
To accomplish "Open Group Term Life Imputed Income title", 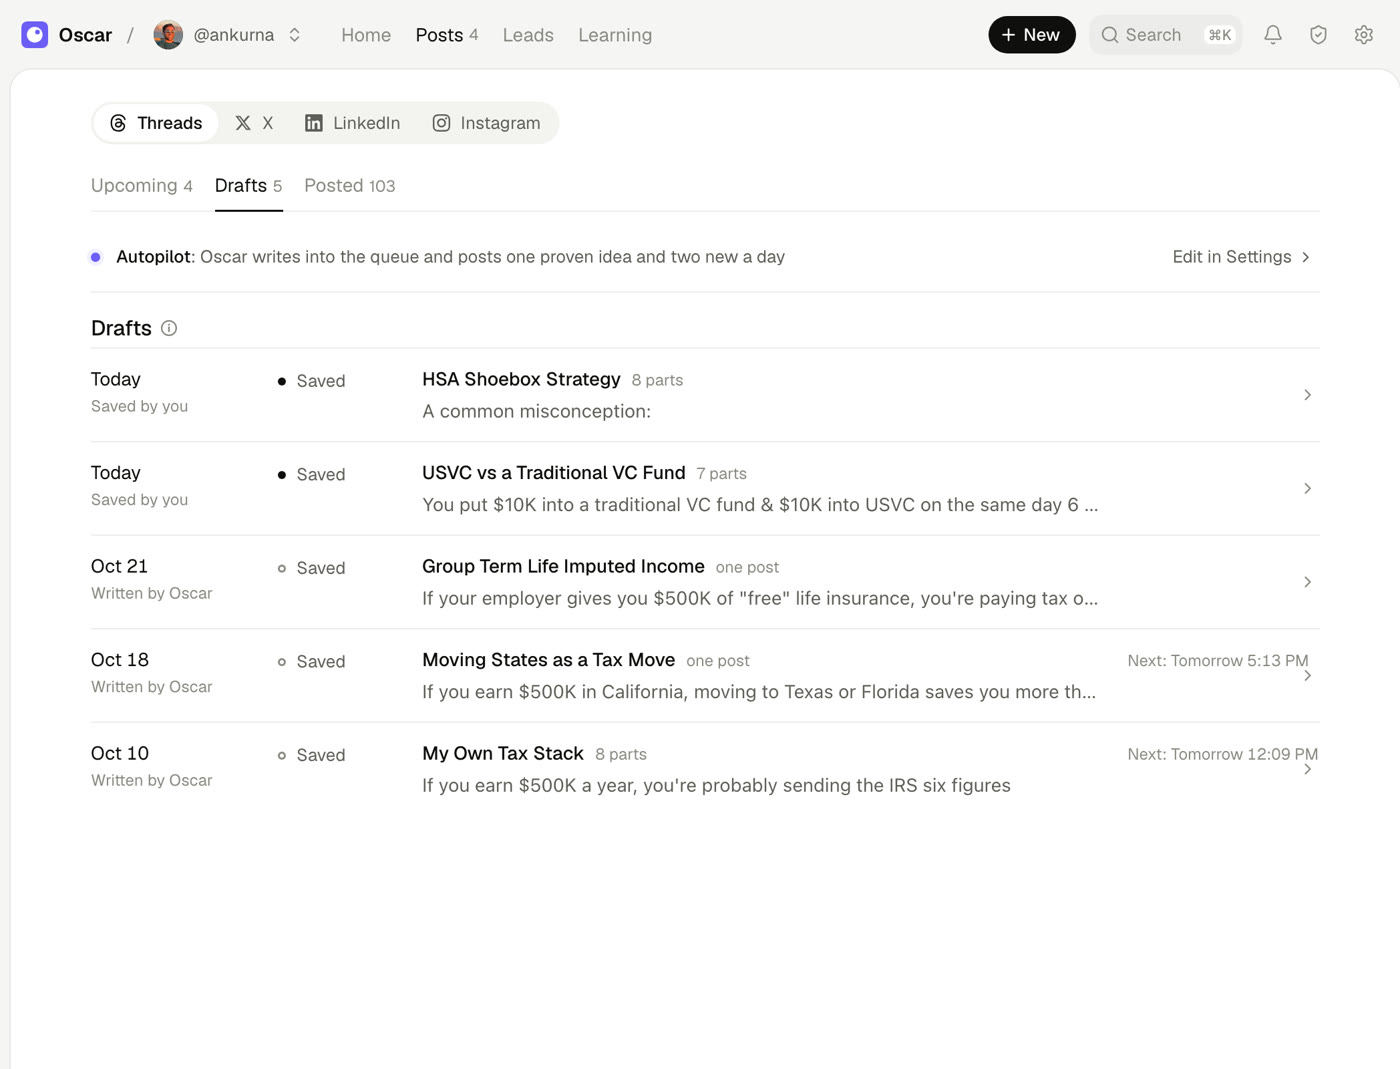I will 563,566.
